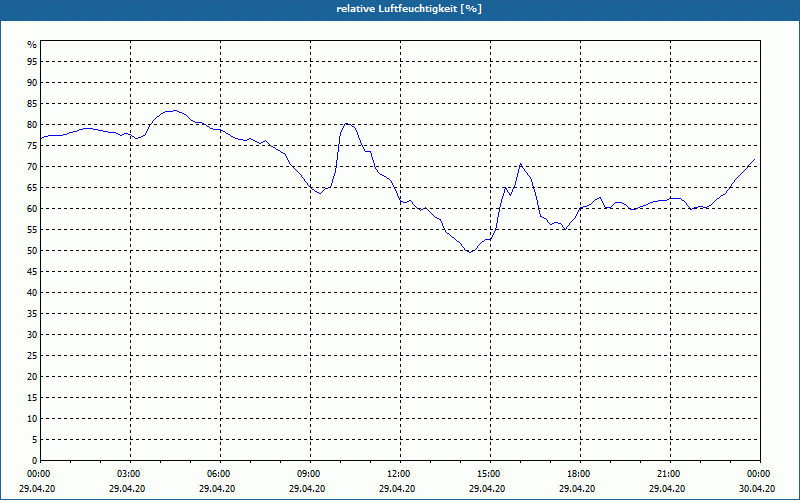This screenshot has height=500, width=800.
Task: Click the 00:00 label above 29.04.20
Action: coord(38,474)
